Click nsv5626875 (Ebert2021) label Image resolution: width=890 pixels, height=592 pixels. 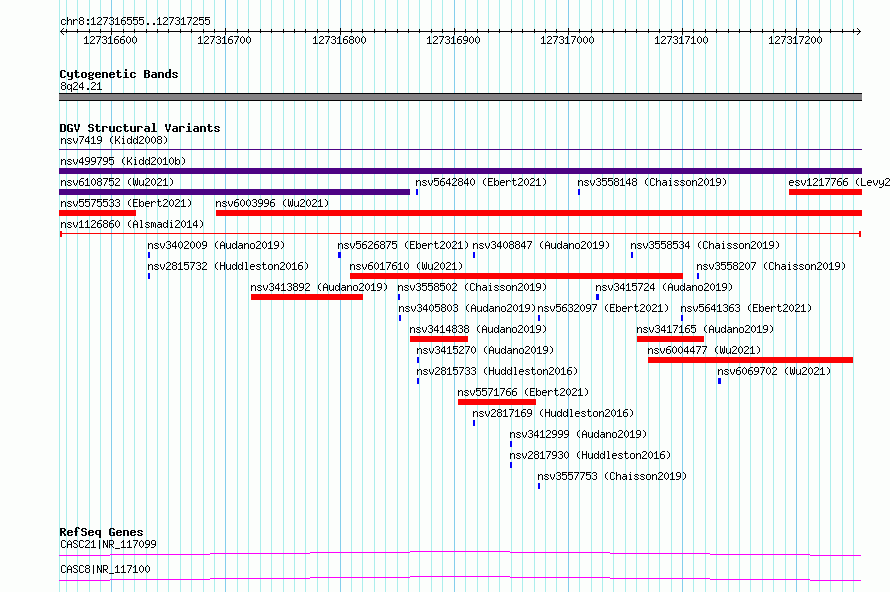pyautogui.click(x=403, y=245)
